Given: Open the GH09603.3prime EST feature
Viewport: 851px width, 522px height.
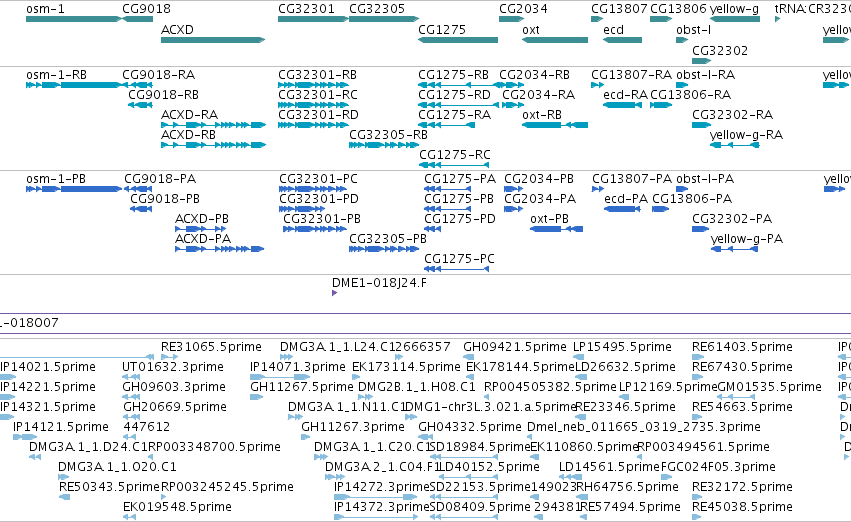Looking at the screenshot, I should coord(129,397).
